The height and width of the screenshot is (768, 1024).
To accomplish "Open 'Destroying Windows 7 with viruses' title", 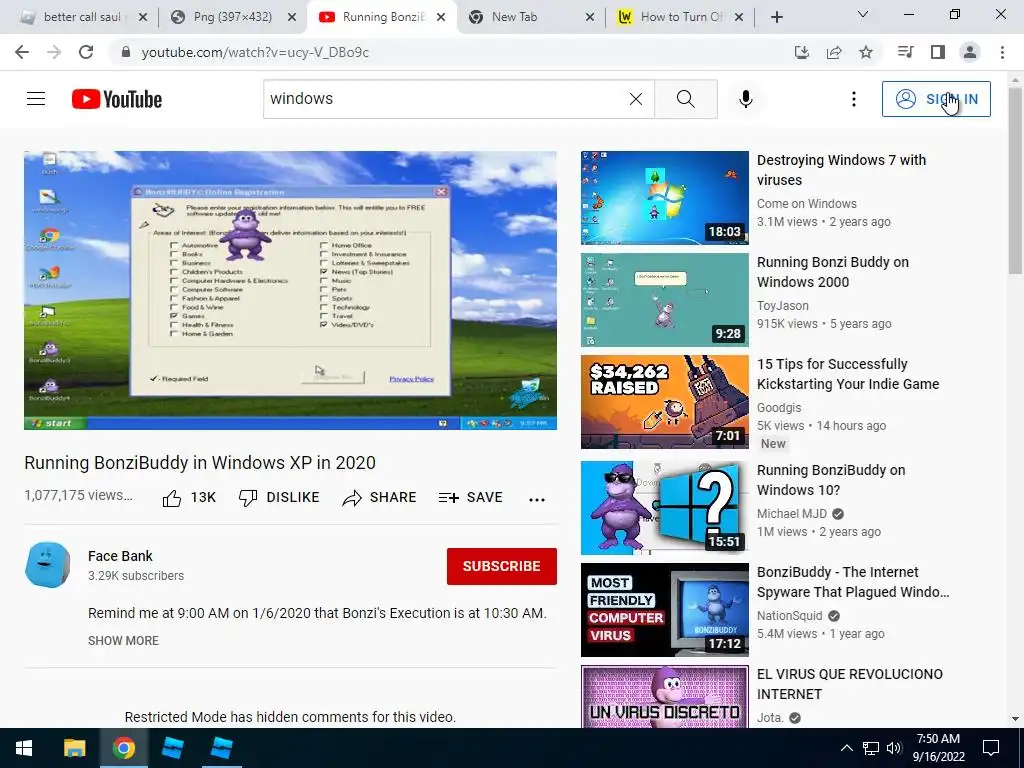I will [841, 170].
